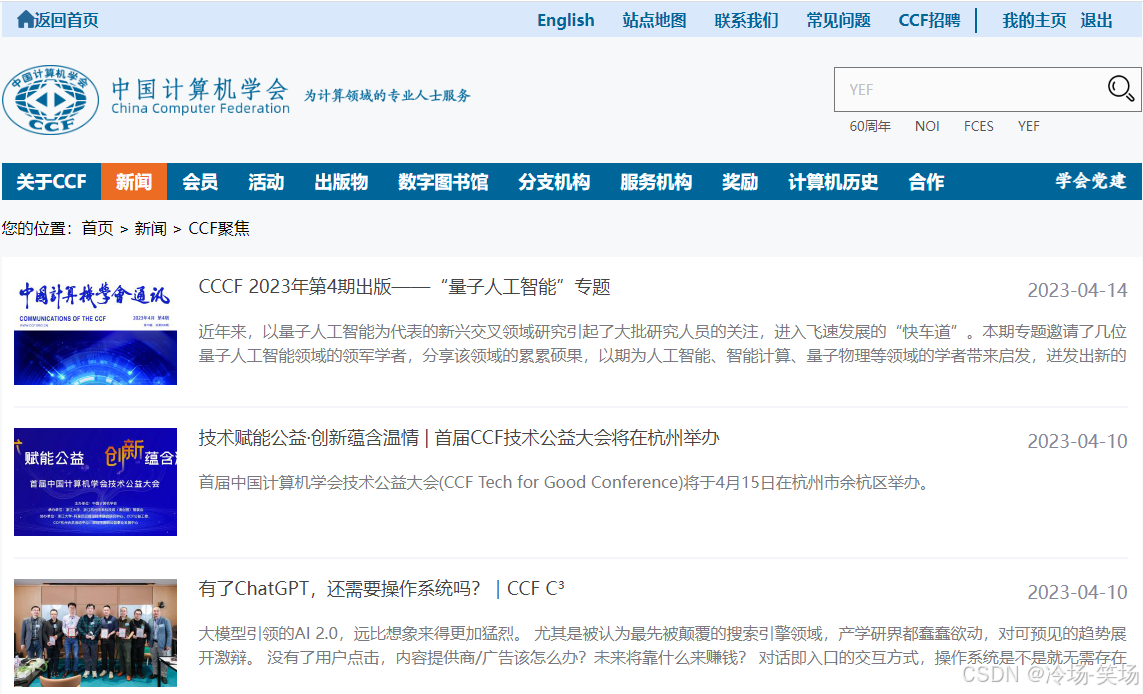Open the 新闻 menu tab
This screenshot has width=1143, height=694.
pos(133,182)
